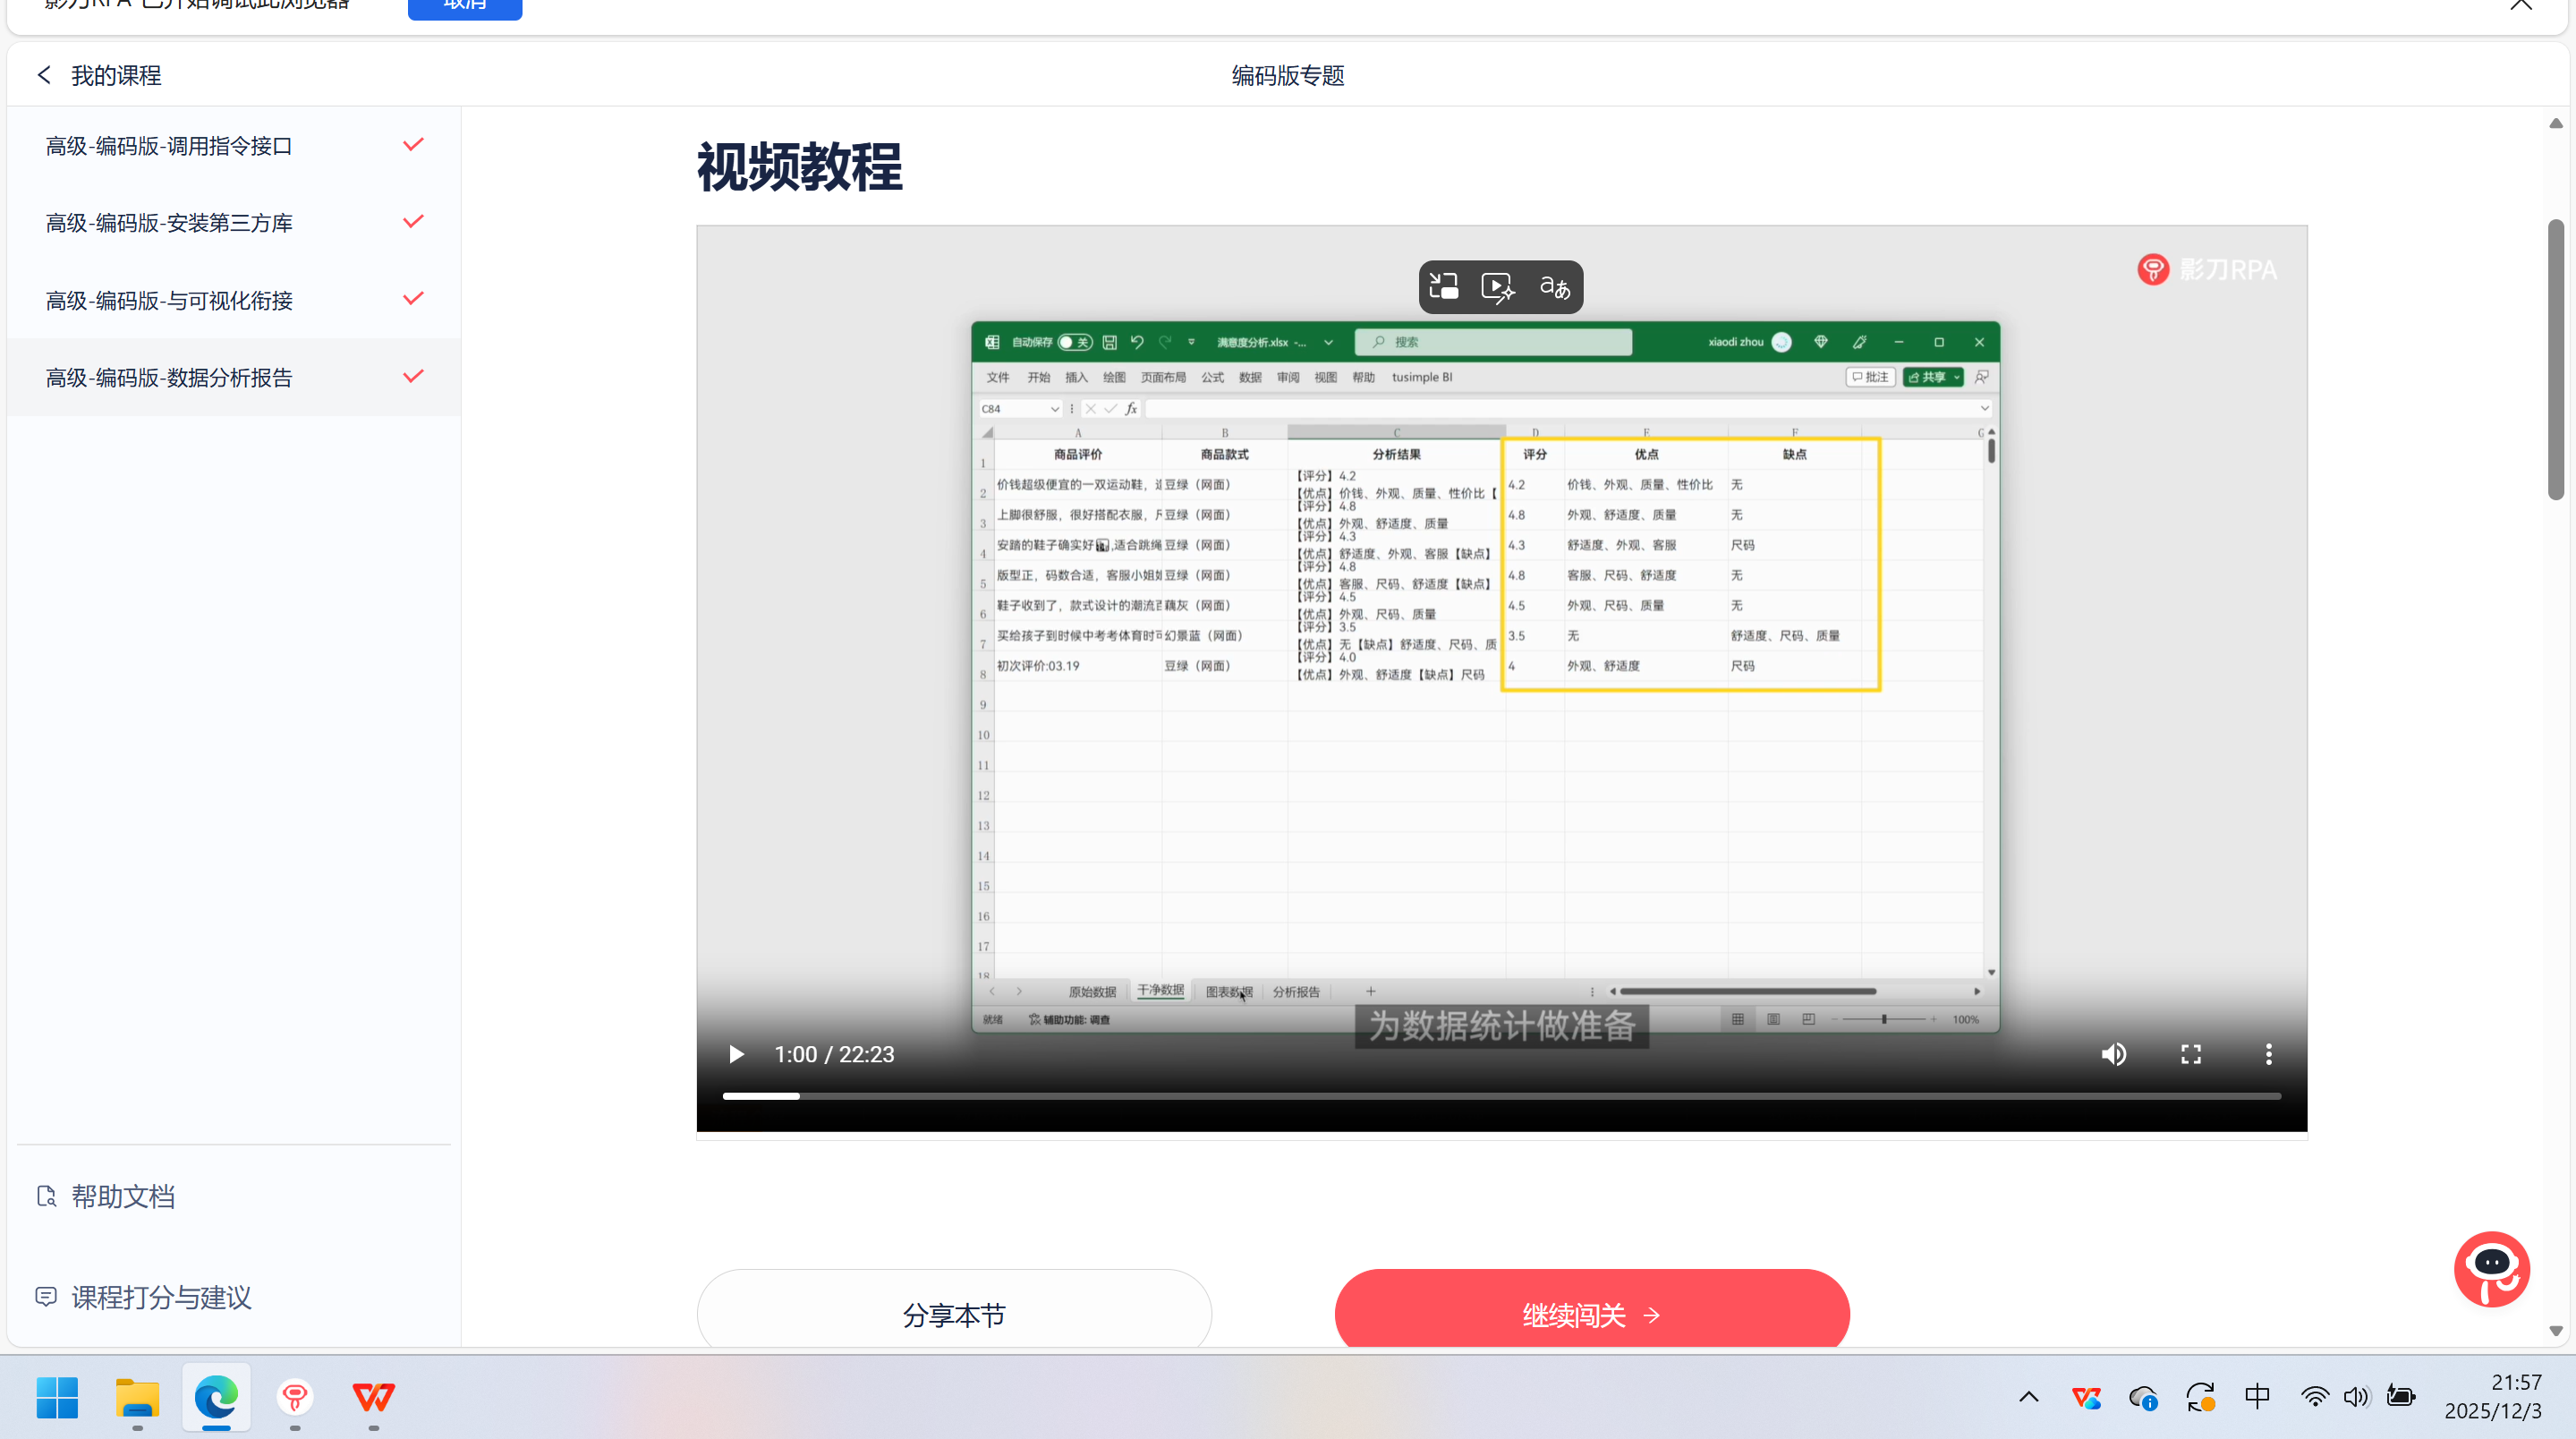
Task: Open lesson 高级-编码版-调用指令接口
Action: (x=234, y=146)
